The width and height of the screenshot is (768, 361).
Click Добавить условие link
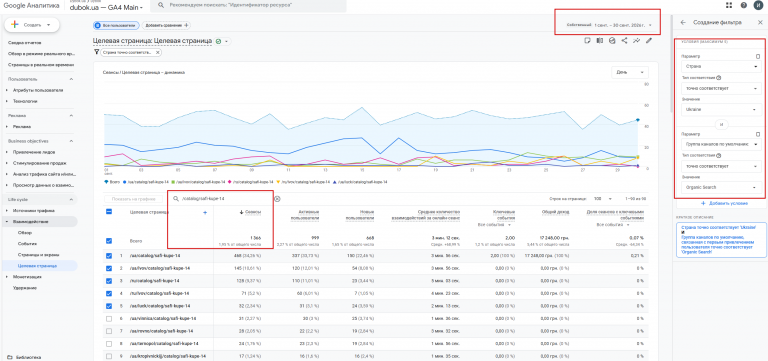pos(724,203)
